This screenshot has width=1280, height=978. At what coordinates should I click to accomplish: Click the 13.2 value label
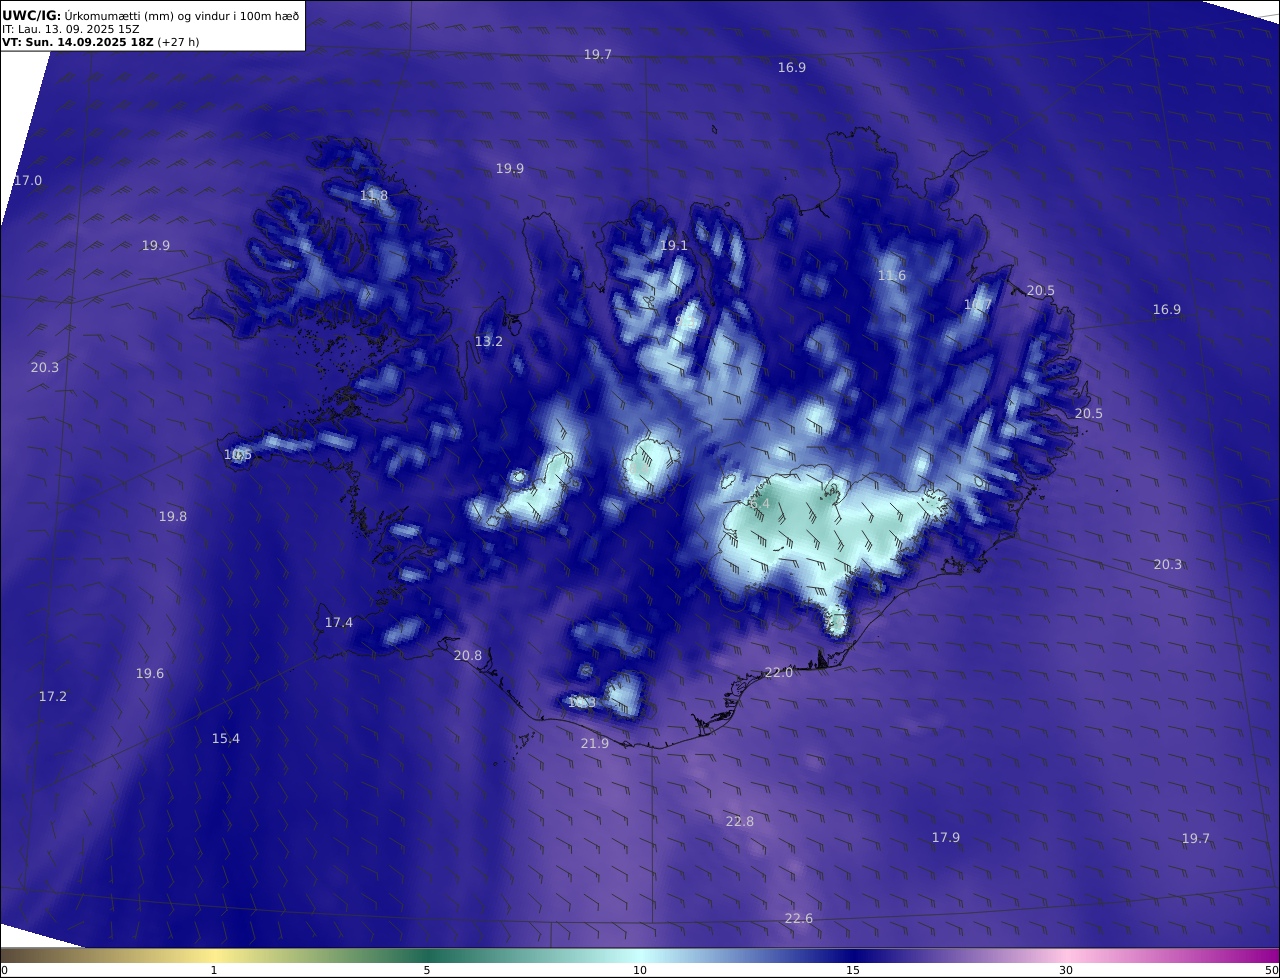point(489,342)
